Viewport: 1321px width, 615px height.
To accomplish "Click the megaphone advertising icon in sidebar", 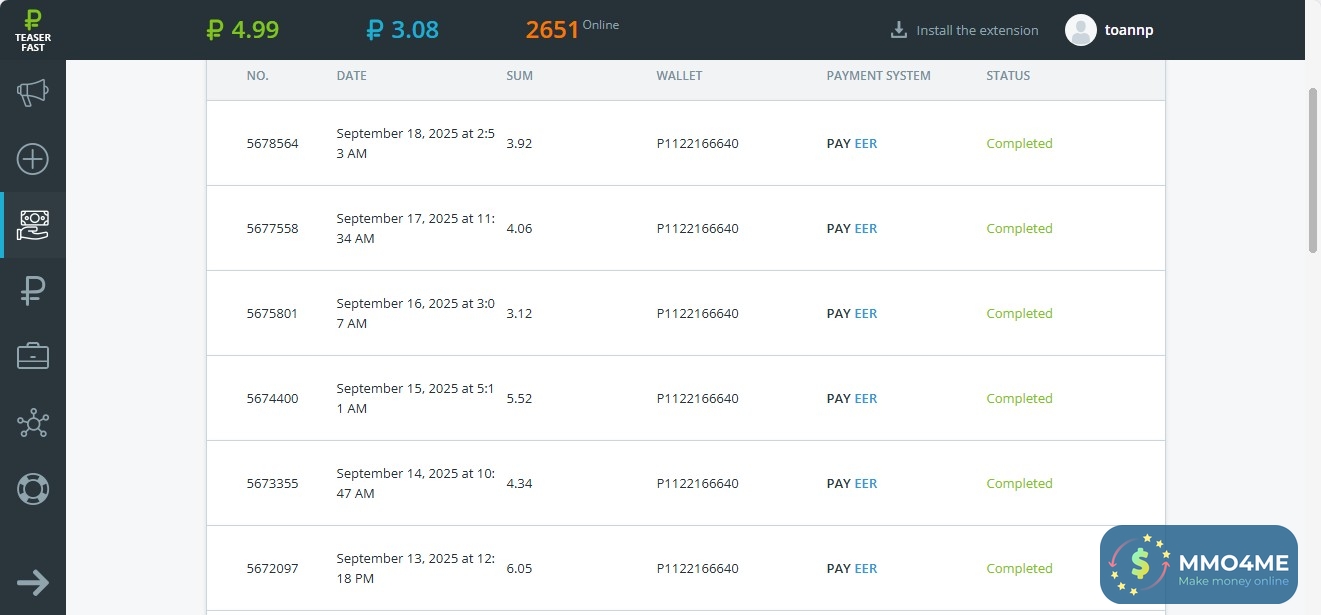I will click(x=33, y=94).
